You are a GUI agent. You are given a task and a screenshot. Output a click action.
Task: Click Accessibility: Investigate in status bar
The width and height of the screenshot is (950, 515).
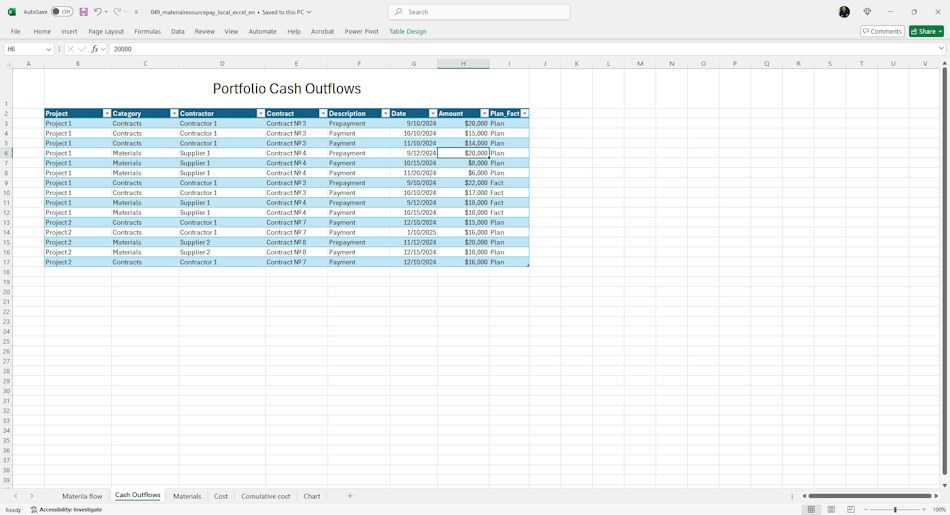coord(66,510)
